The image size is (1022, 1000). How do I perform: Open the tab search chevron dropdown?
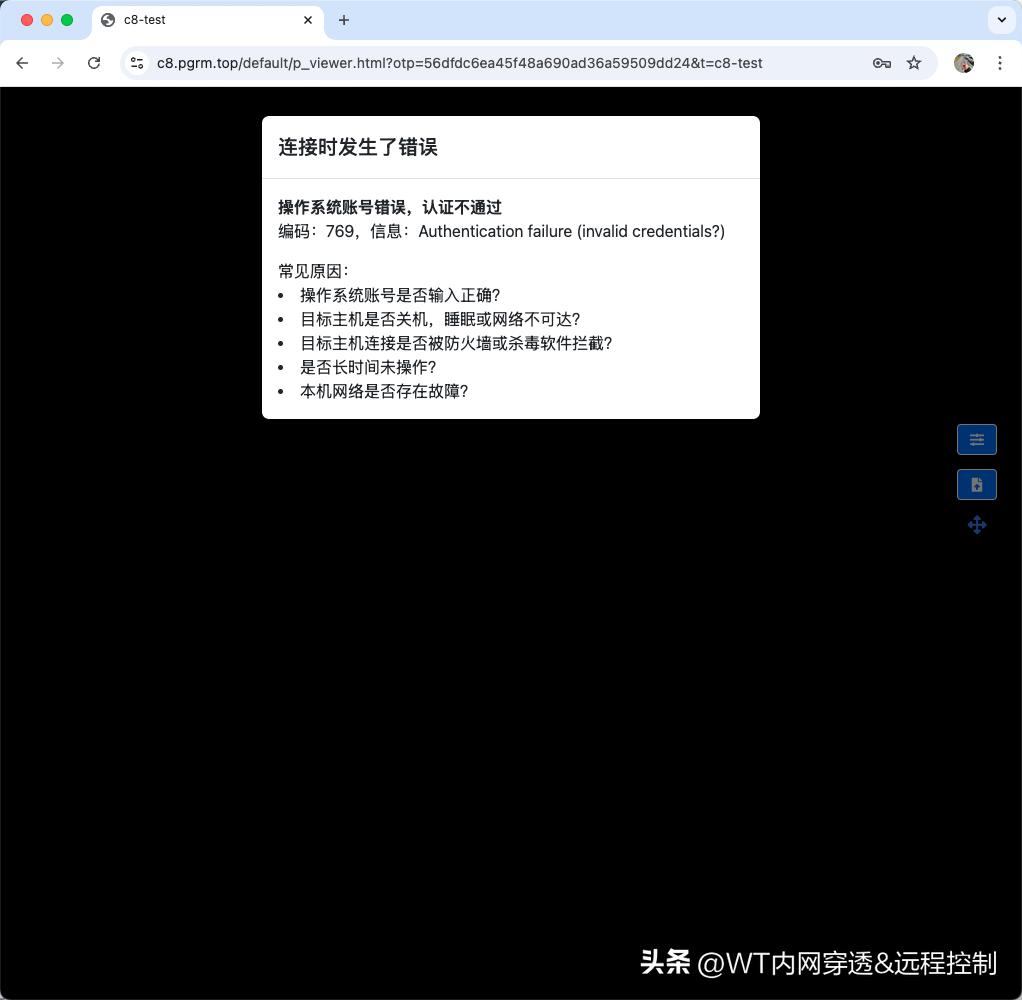coord(1001,20)
